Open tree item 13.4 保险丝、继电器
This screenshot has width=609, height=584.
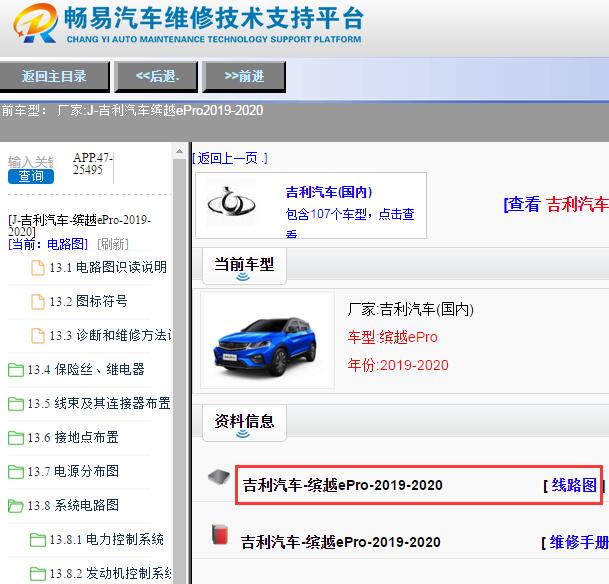[86, 370]
